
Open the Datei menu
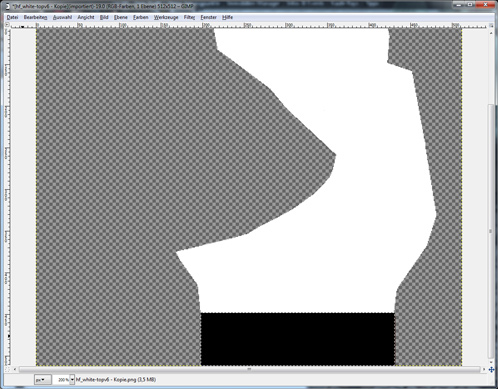click(x=12, y=17)
